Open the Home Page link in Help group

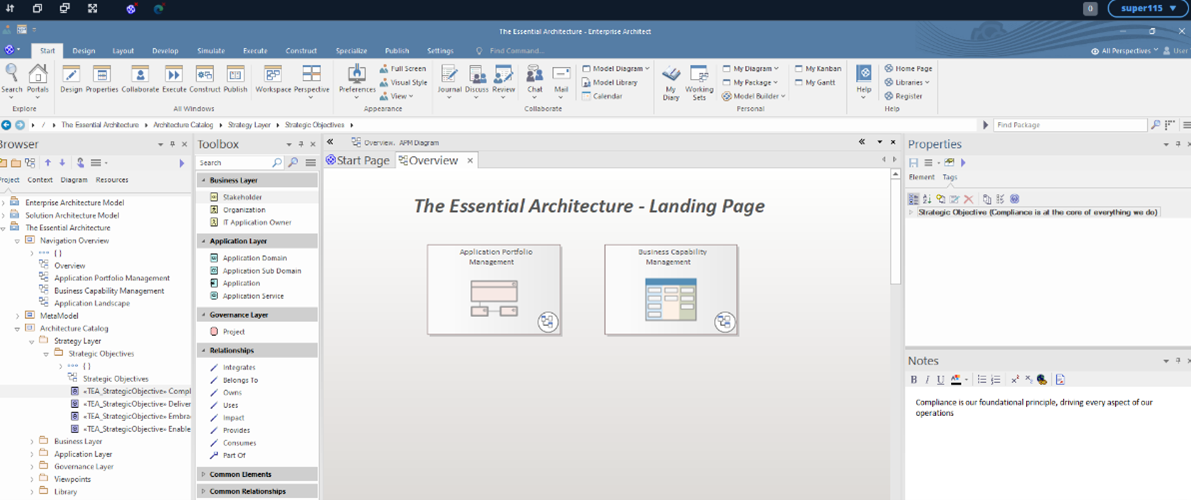pyautogui.click(x=908, y=68)
